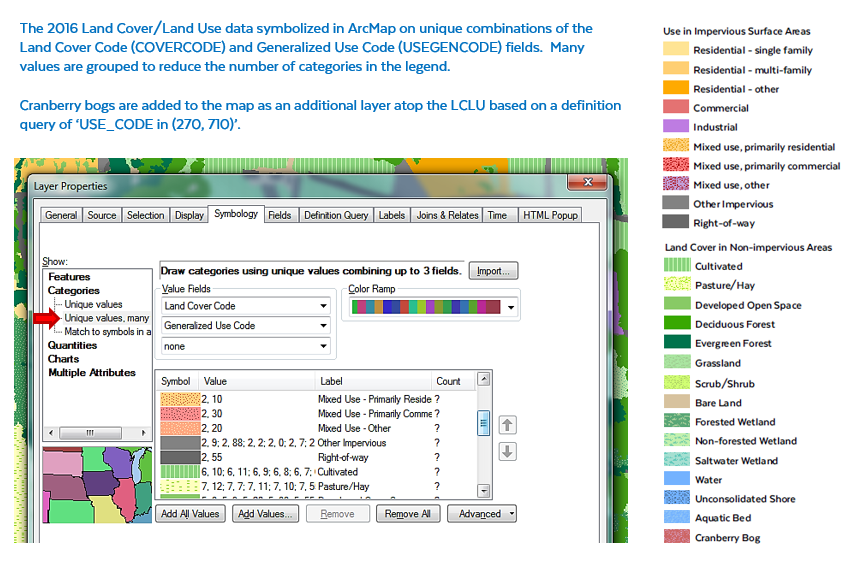Screen dimensions: 858x561
Task: Click the Pasture/Hay symbol in the list
Action: point(180,486)
